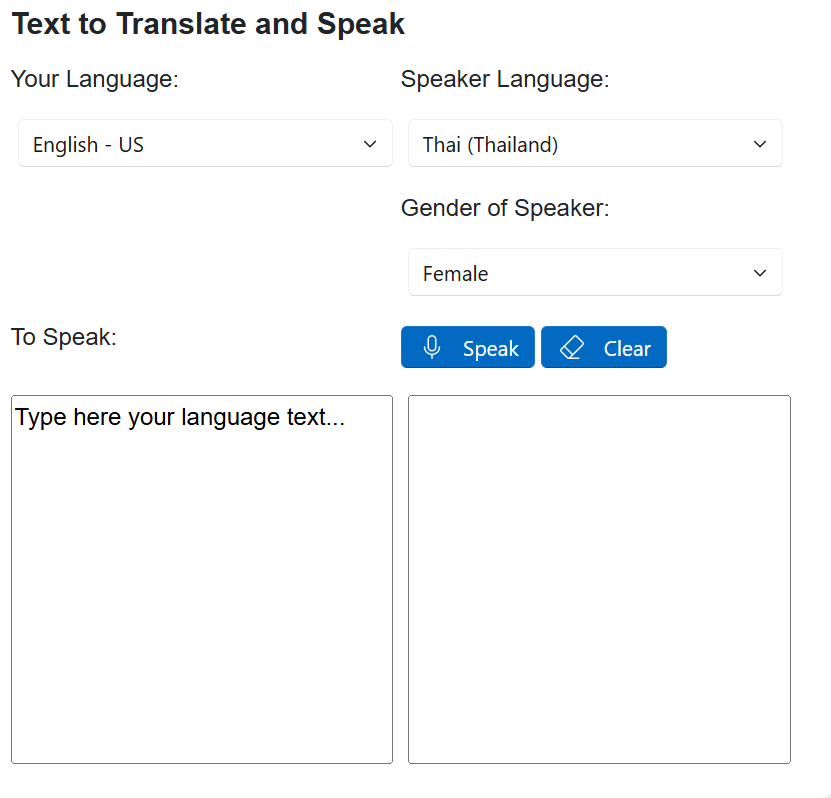Select the To Speak label area
Screen dimensions: 831x798
tap(63, 337)
